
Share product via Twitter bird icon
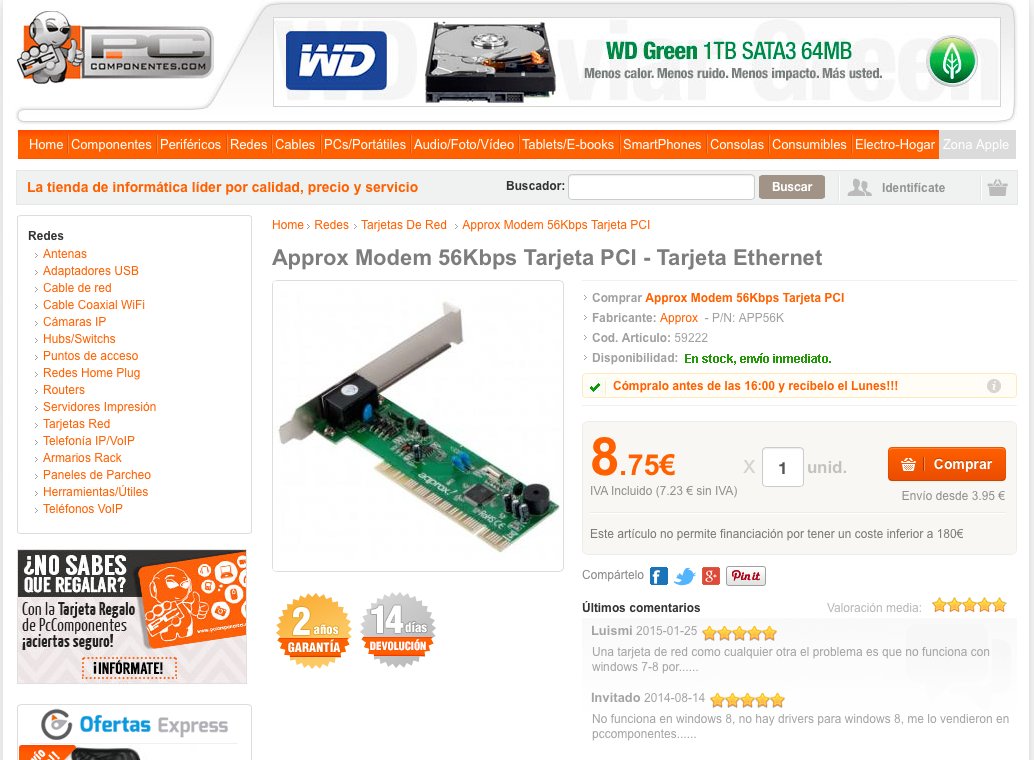tap(684, 576)
